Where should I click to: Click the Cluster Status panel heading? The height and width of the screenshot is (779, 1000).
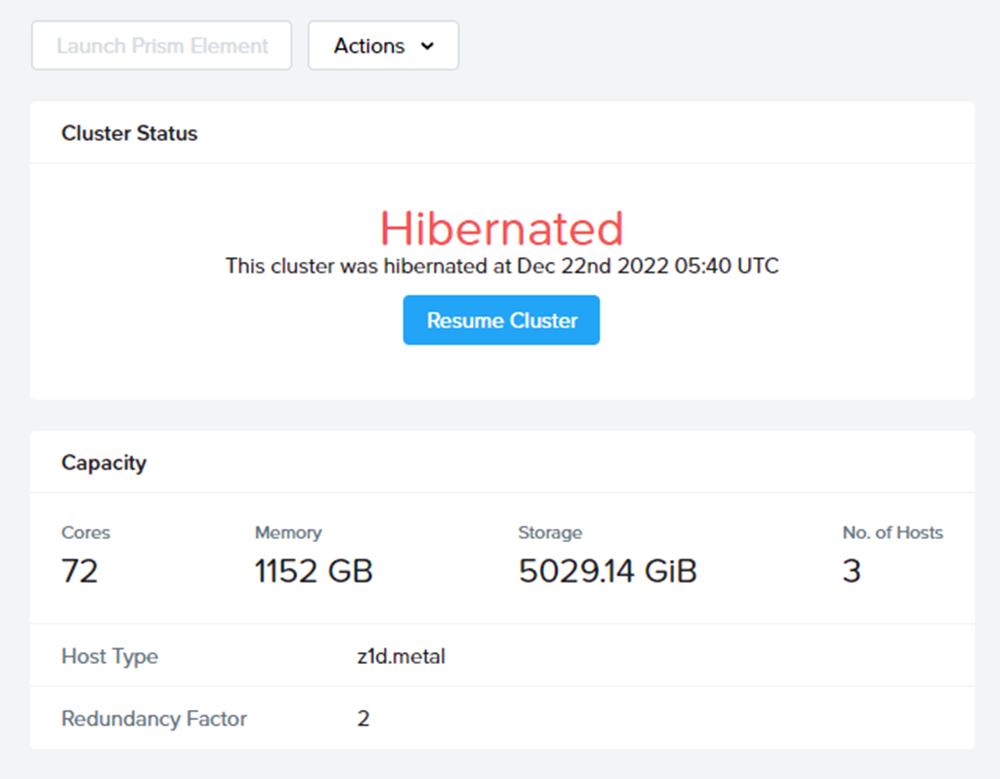tap(130, 133)
